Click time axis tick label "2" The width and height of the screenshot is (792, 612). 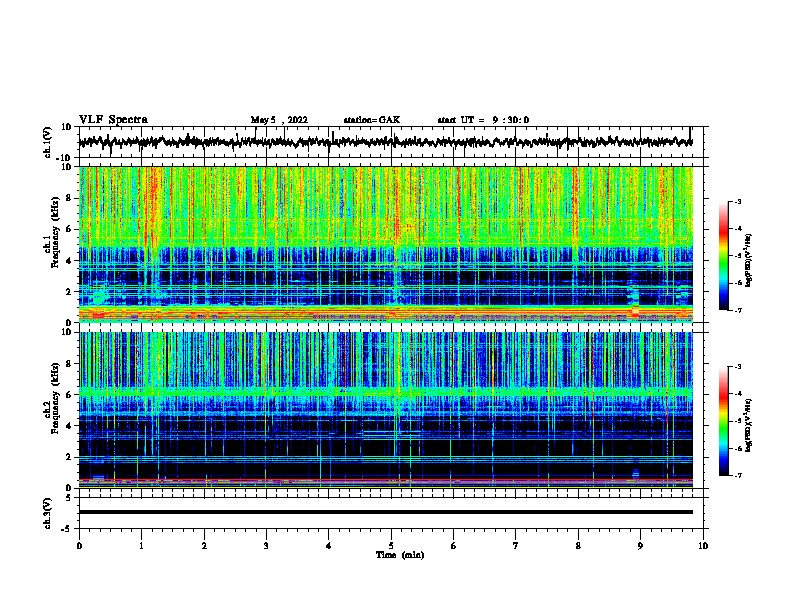(x=204, y=546)
